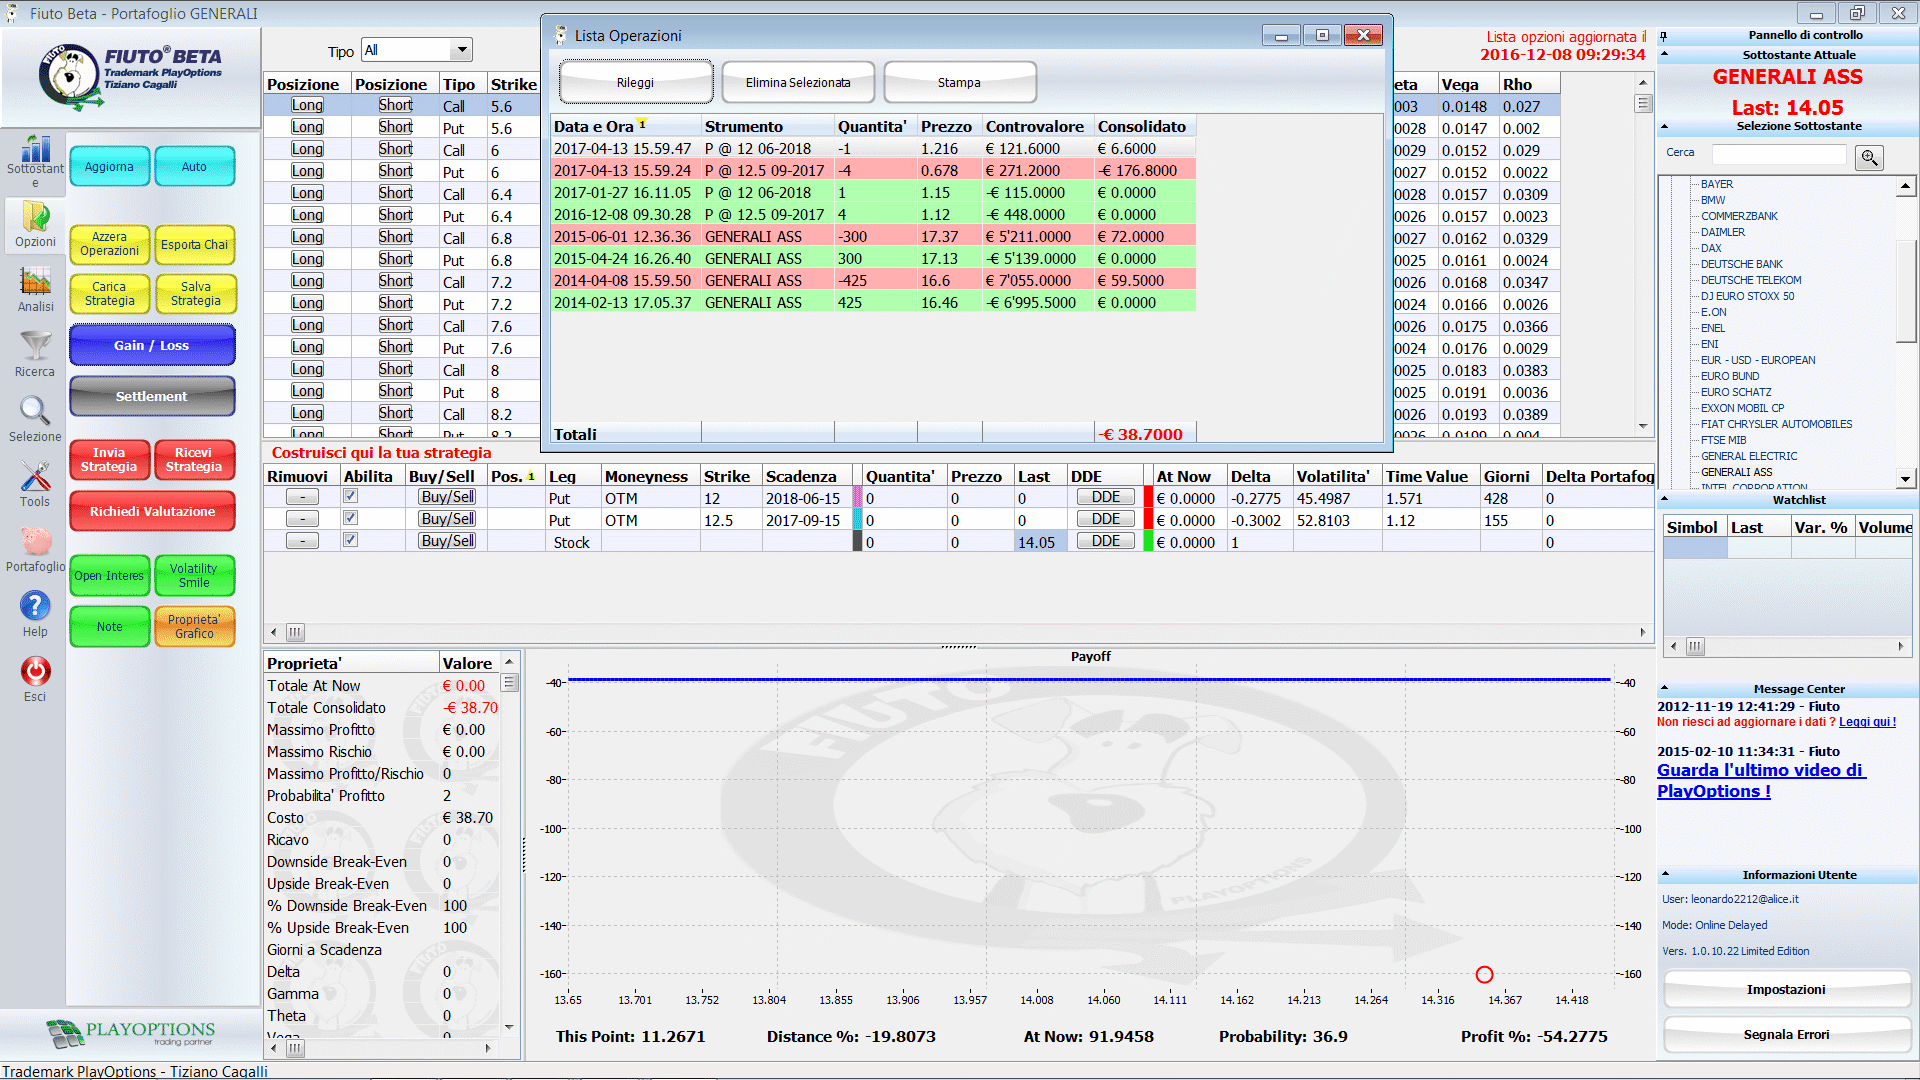This screenshot has height=1080, width=1920.
Task: Open Guarda l'ultimo video di PlayOptions link
Action: pyautogui.click(x=1761, y=780)
